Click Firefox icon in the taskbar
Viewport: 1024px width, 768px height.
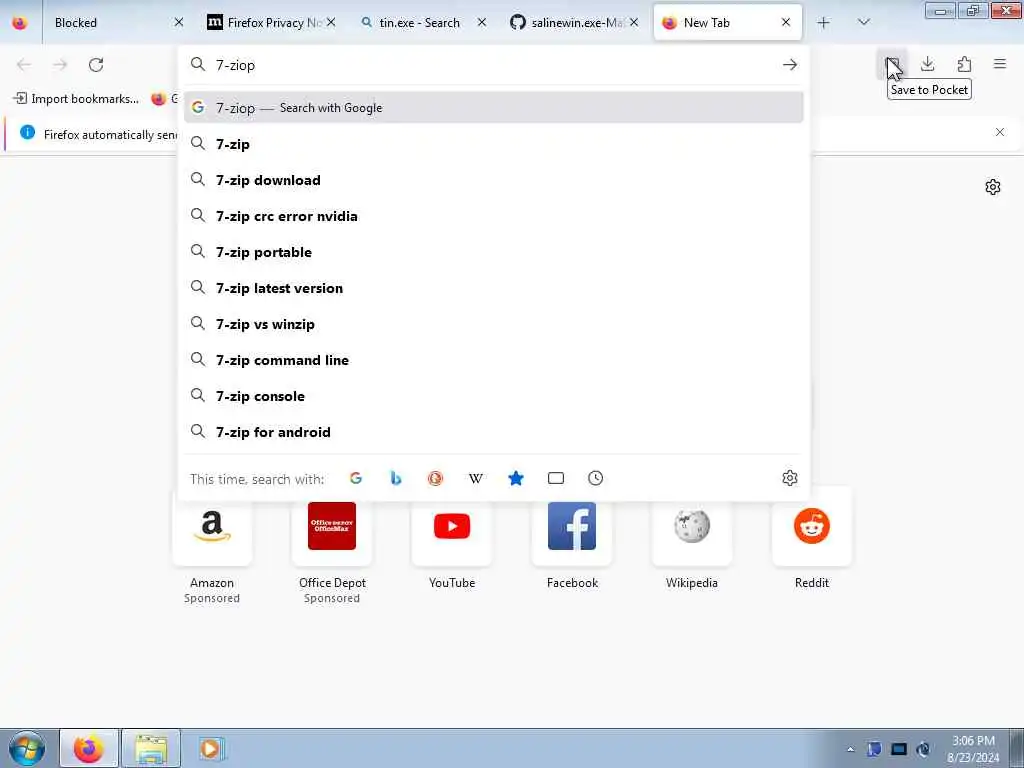click(x=89, y=748)
